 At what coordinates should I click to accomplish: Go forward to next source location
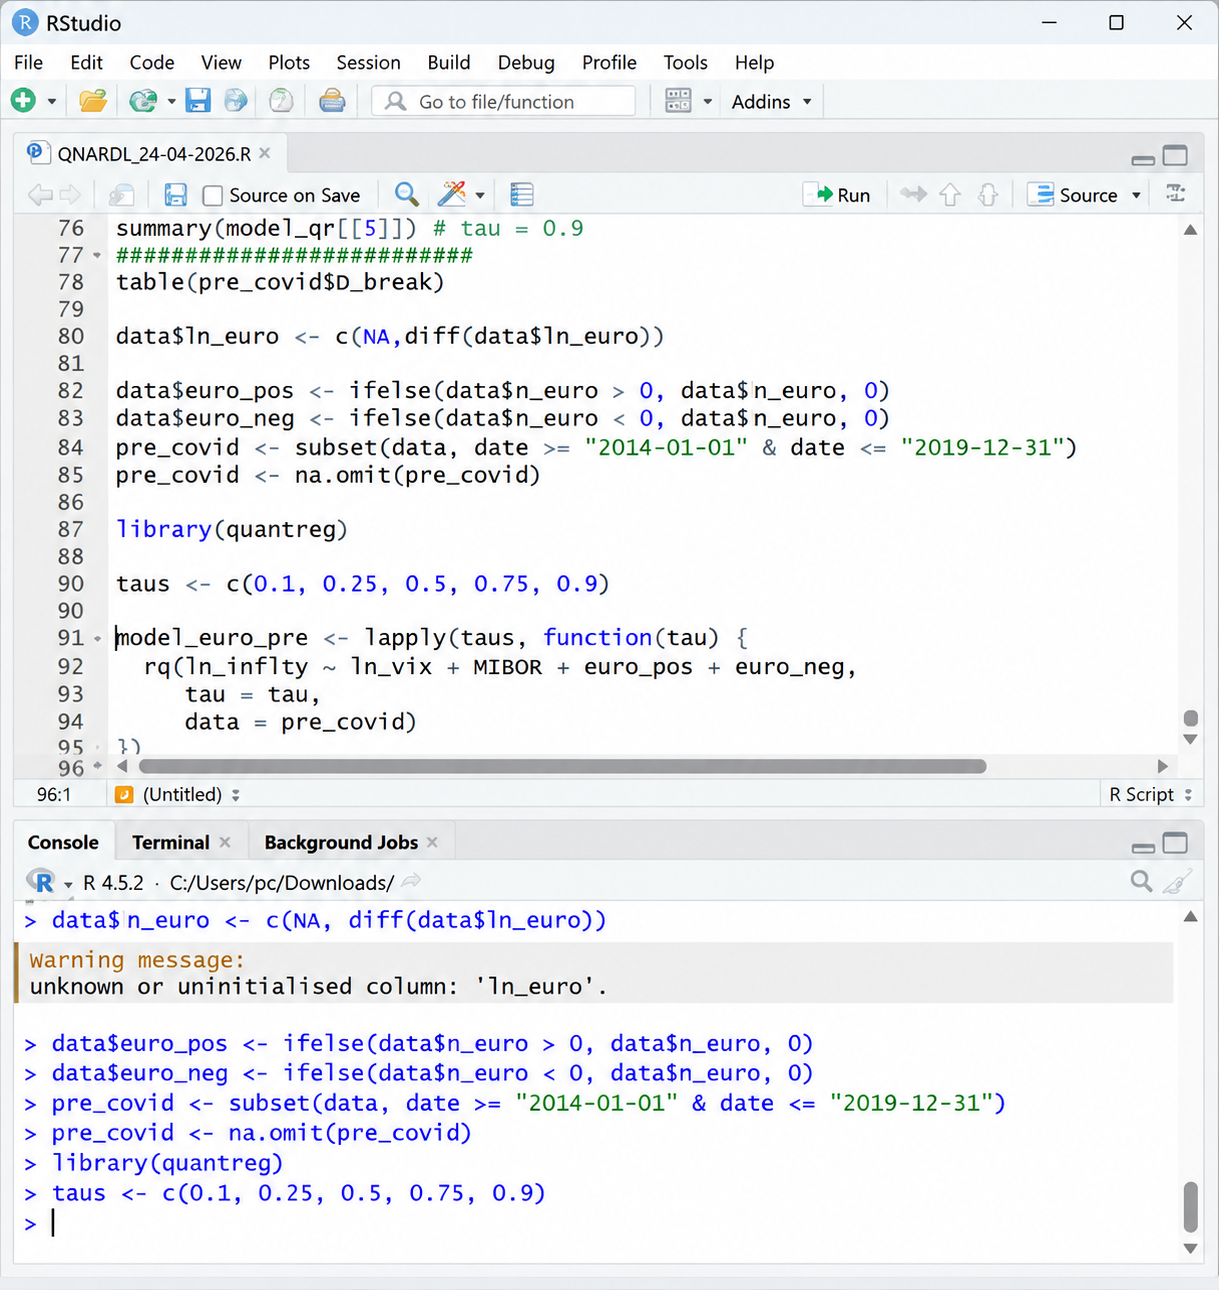pyautogui.click(x=70, y=195)
